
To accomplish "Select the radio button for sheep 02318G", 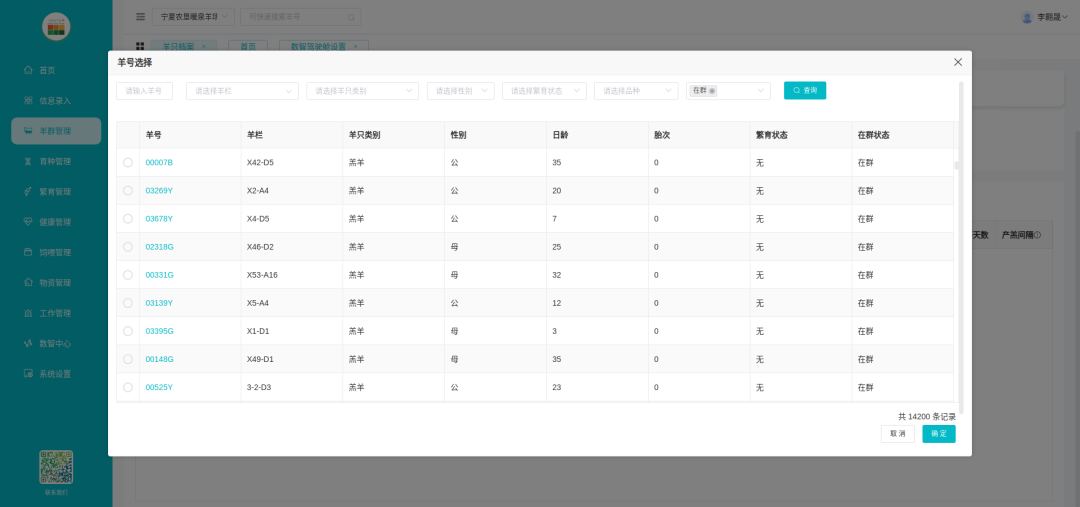I will [128, 247].
